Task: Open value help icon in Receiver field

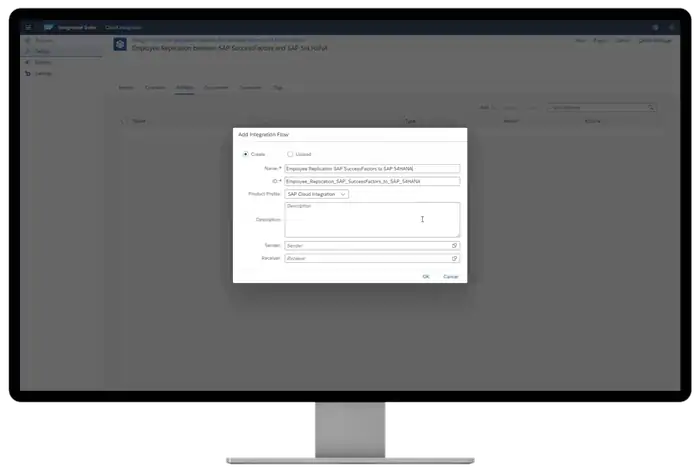Action: pos(454,258)
